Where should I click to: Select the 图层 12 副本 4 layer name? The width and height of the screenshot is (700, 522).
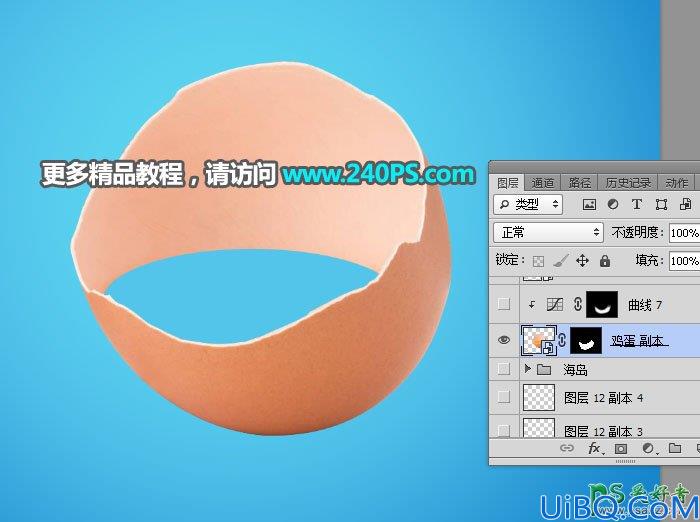(603, 397)
